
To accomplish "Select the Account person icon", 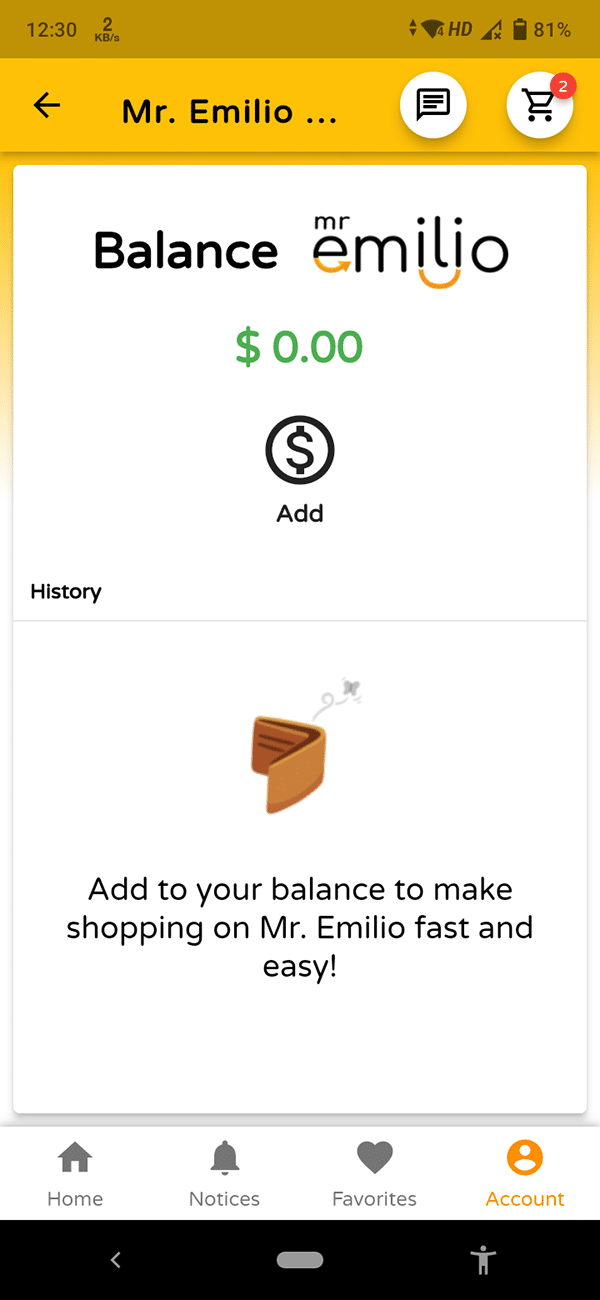I will pyautogui.click(x=524, y=1157).
